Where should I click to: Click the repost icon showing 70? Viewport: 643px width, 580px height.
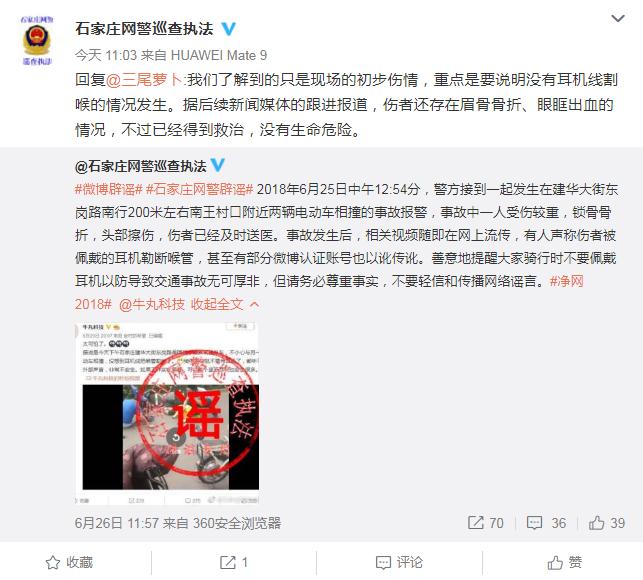[x=486, y=523]
